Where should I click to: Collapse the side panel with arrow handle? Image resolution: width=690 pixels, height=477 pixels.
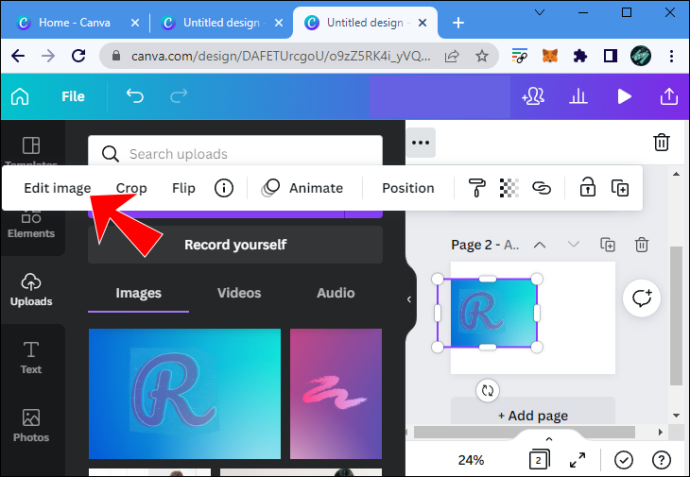pos(409,299)
